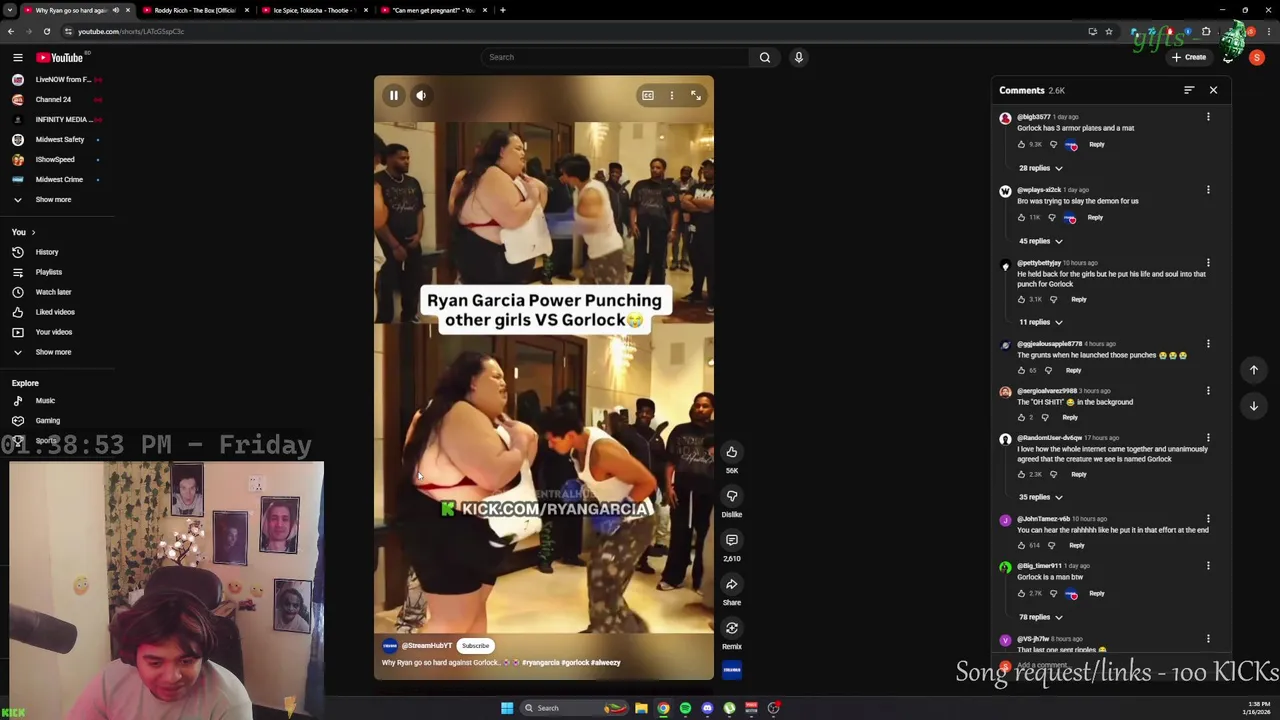Open File Explorer from the taskbar
The height and width of the screenshot is (720, 1280).
tap(641, 708)
